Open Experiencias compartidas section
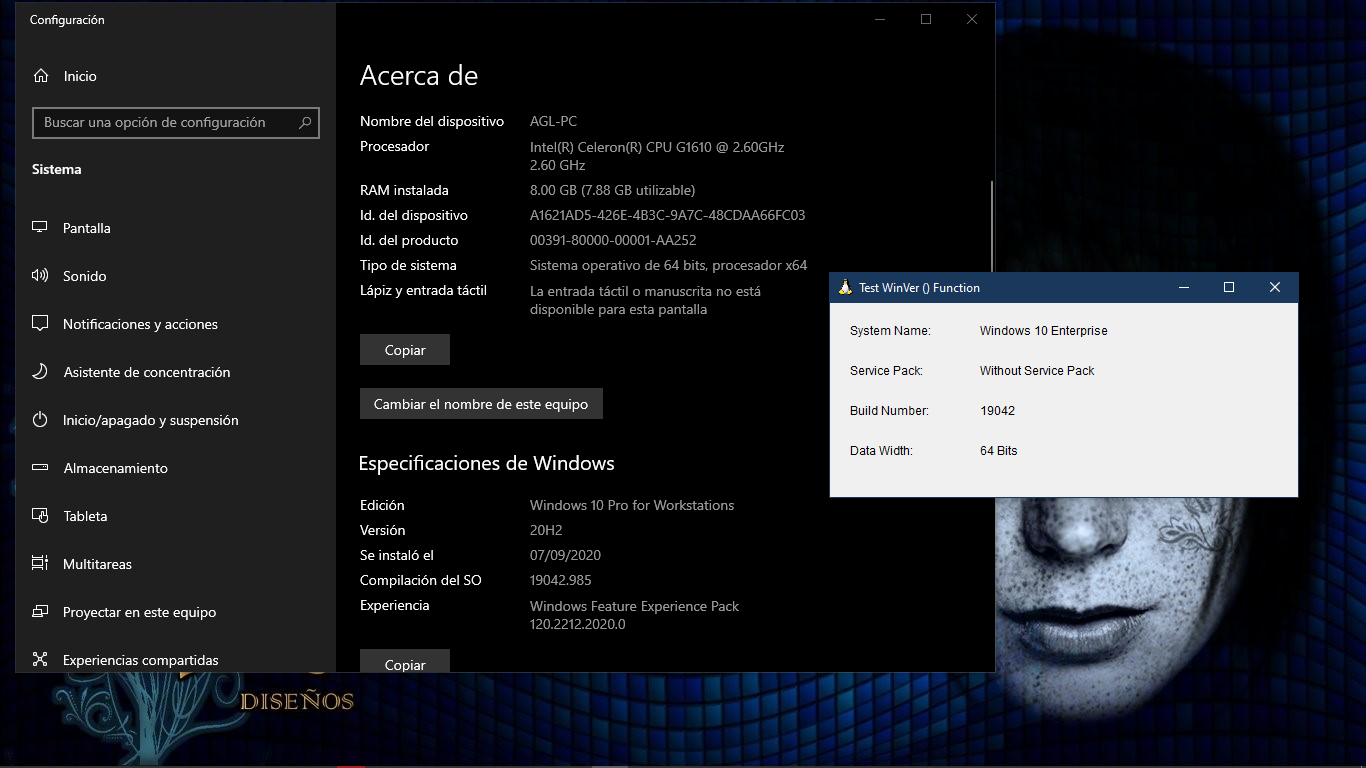The height and width of the screenshot is (768, 1366). [176, 658]
